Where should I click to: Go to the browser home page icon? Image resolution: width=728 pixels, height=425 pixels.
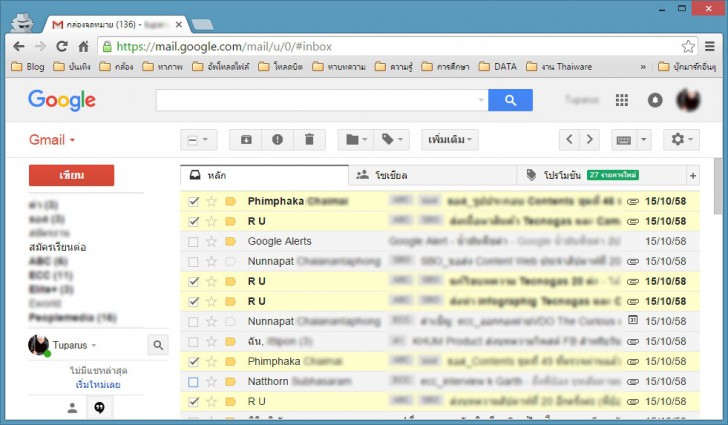click(x=84, y=46)
